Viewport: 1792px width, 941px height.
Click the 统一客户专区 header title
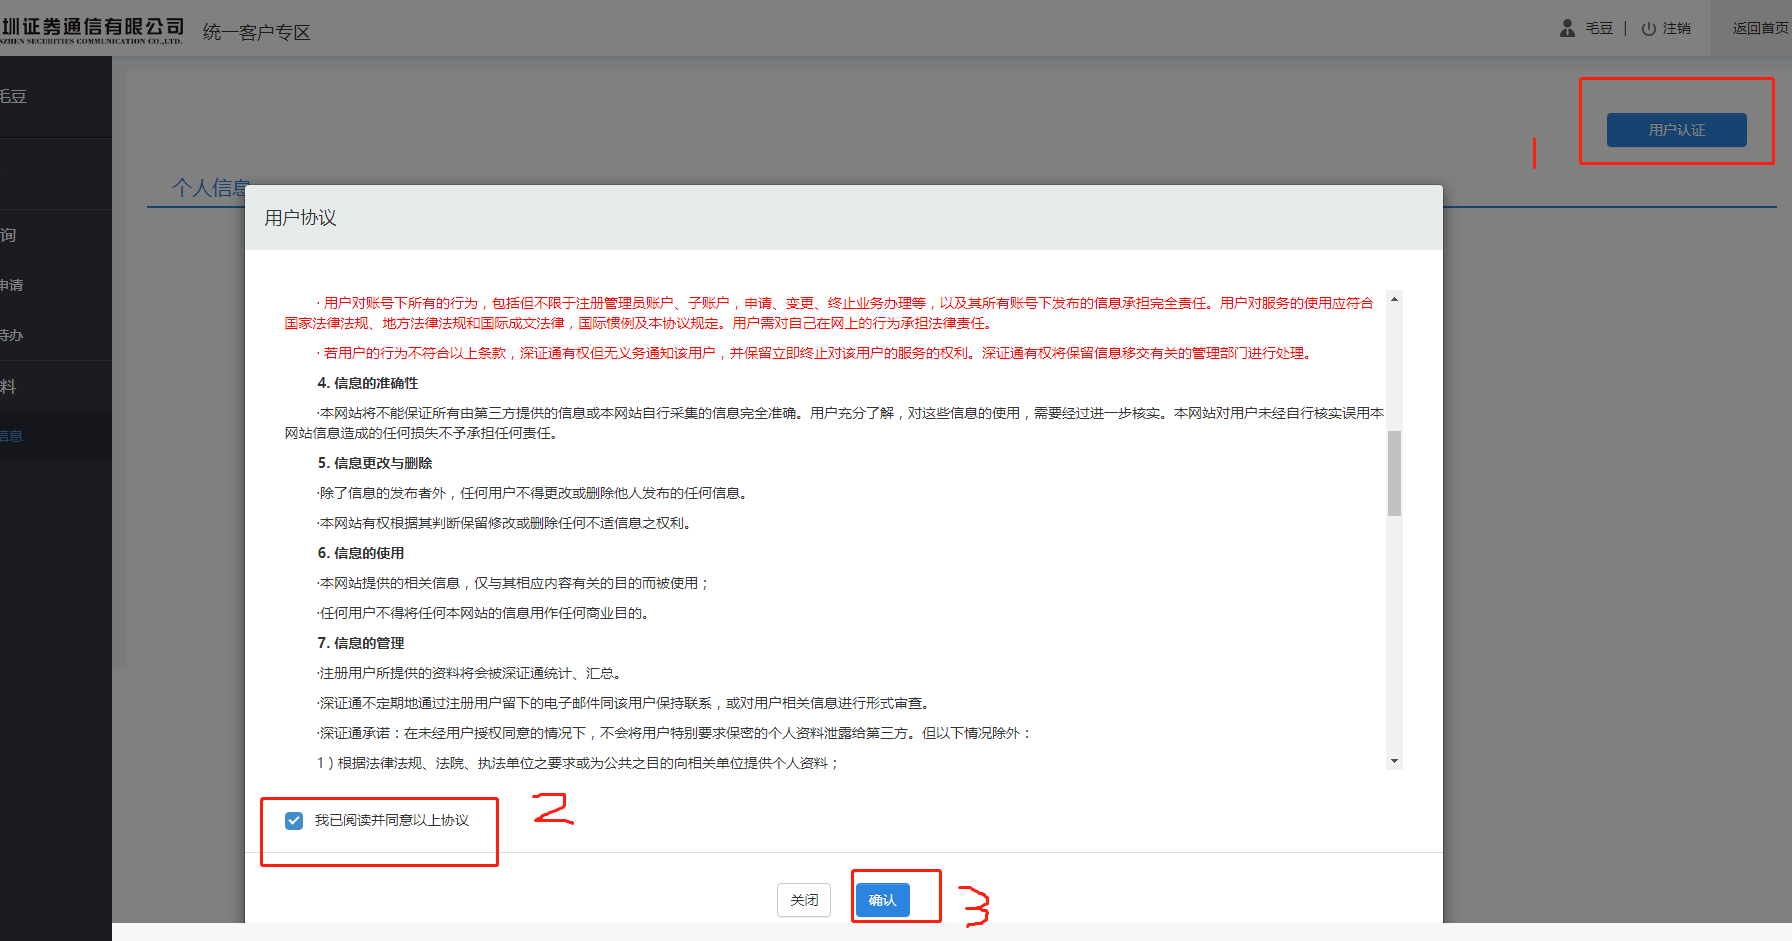[256, 32]
